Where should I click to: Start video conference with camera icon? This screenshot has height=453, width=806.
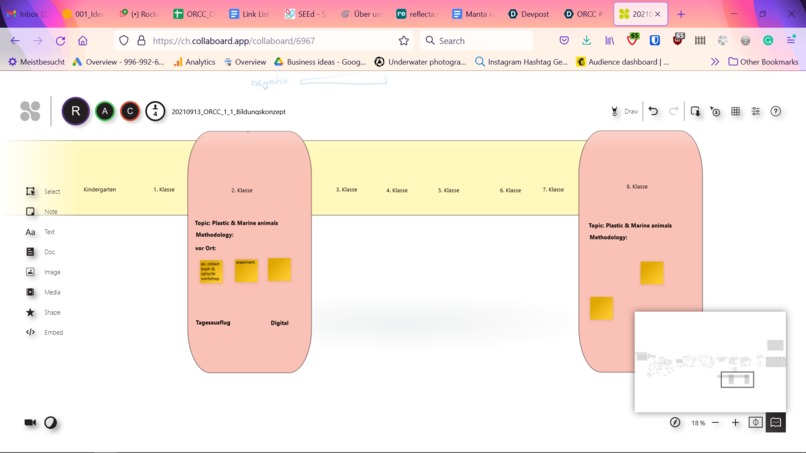pyautogui.click(x=30, y=423)
